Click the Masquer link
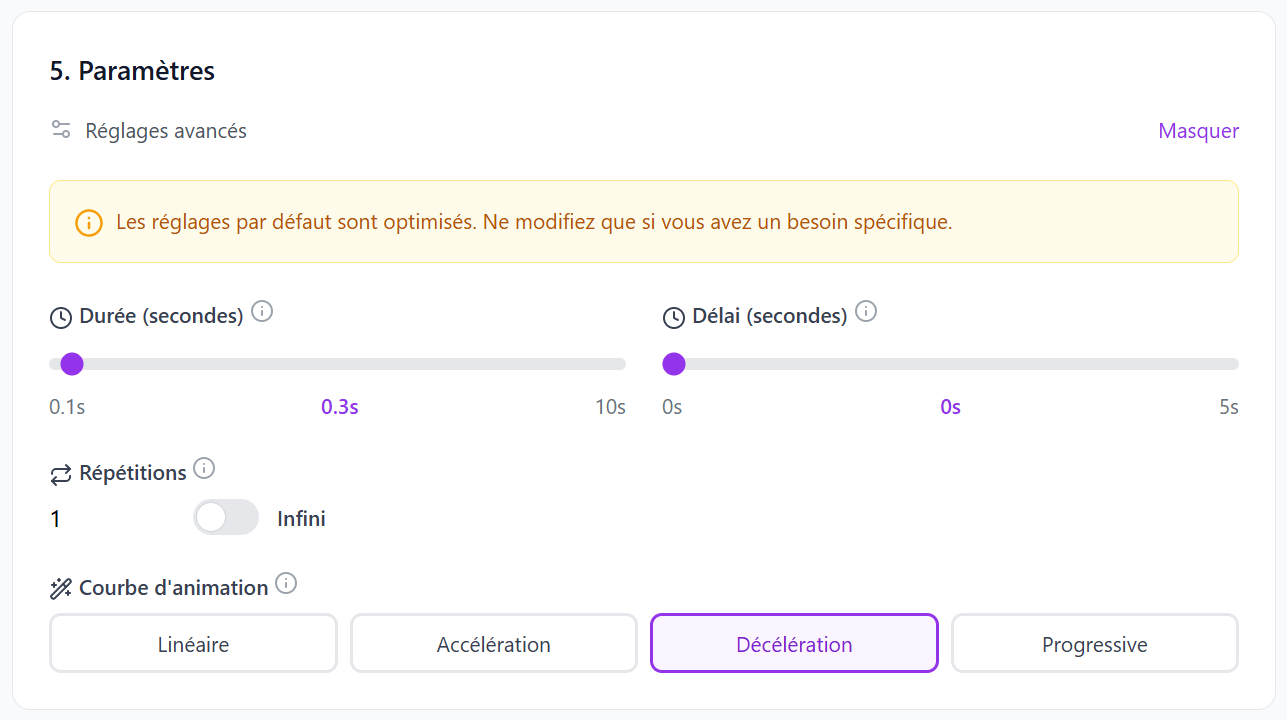This screenshot has height=720, width=1287. tap(1197, 130)
